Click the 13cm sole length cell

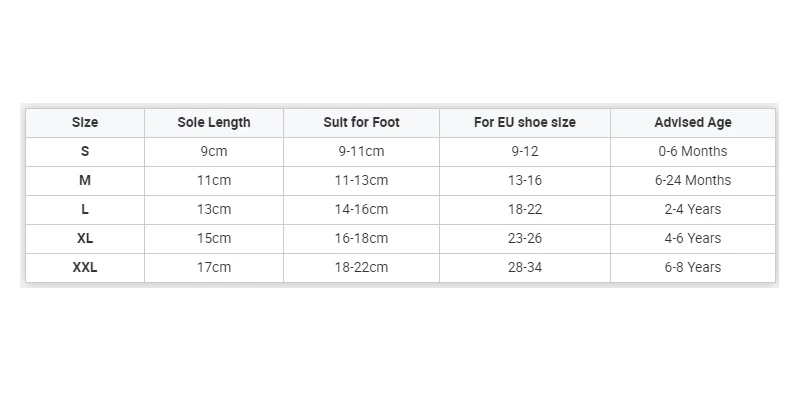(x=214, y=210)
